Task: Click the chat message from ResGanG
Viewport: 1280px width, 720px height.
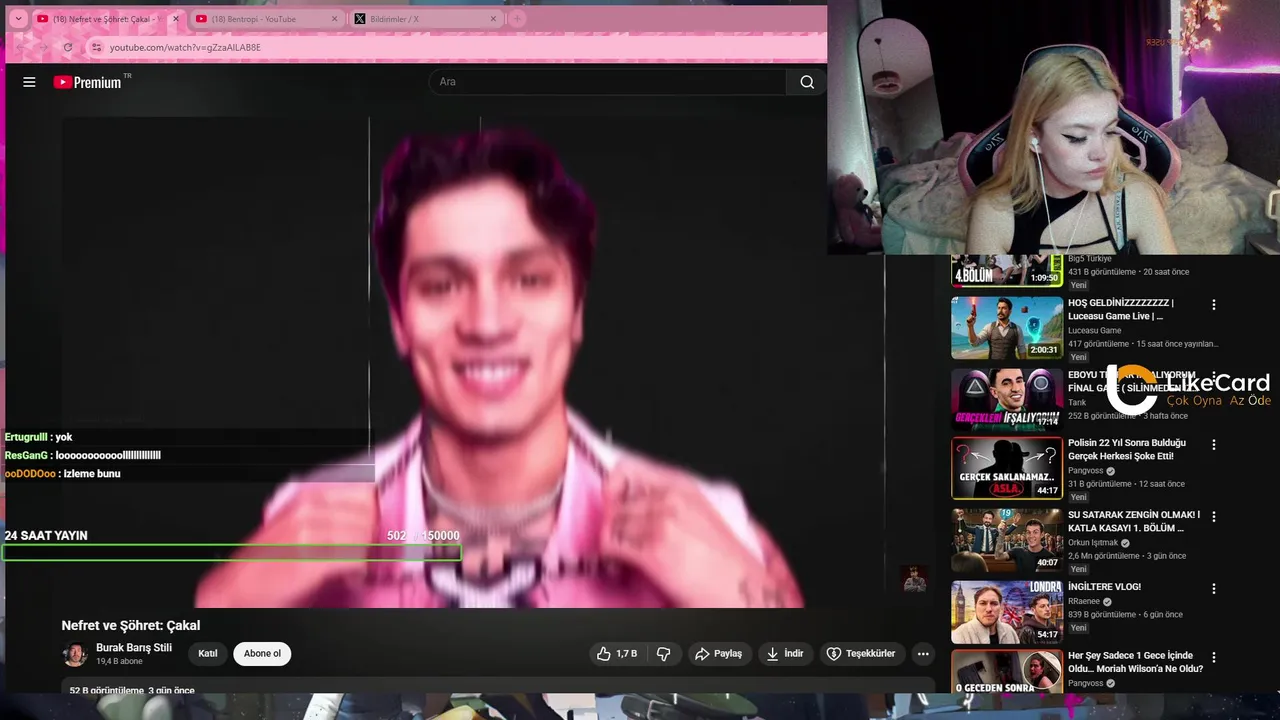Action: (82, 455)
